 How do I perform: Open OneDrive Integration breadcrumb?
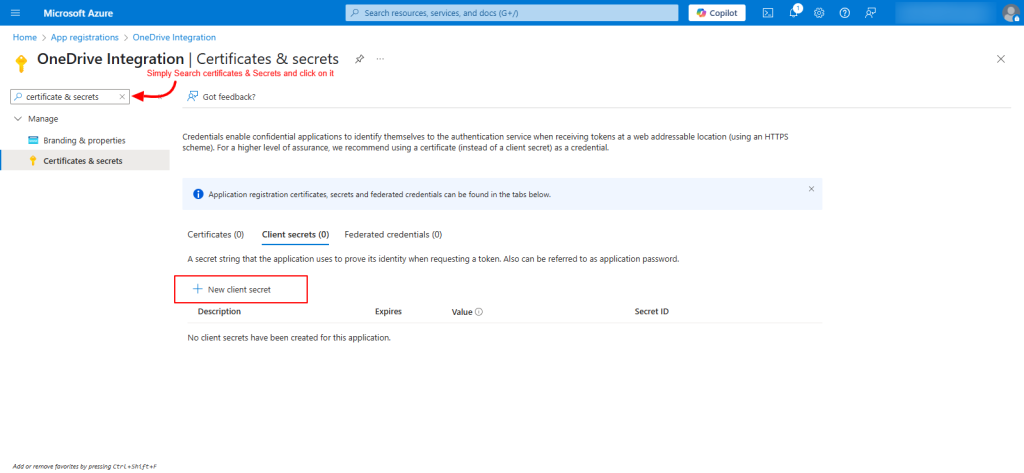click(x=174, y=37)
